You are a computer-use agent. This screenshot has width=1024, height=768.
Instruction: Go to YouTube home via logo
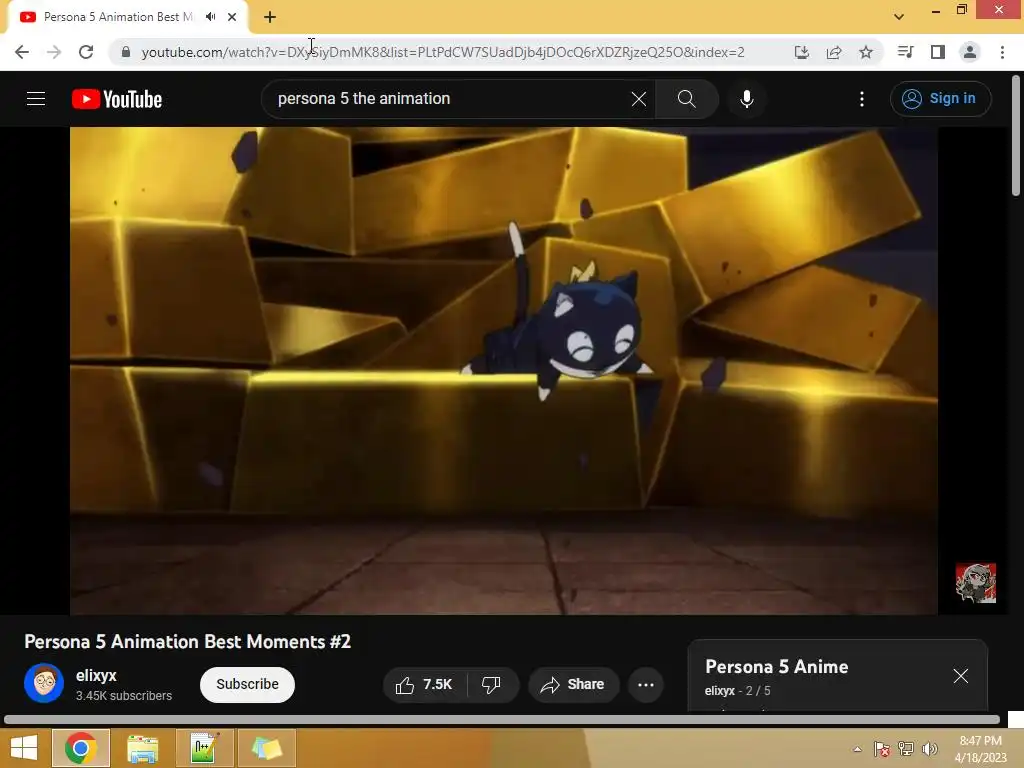[117, 99]
